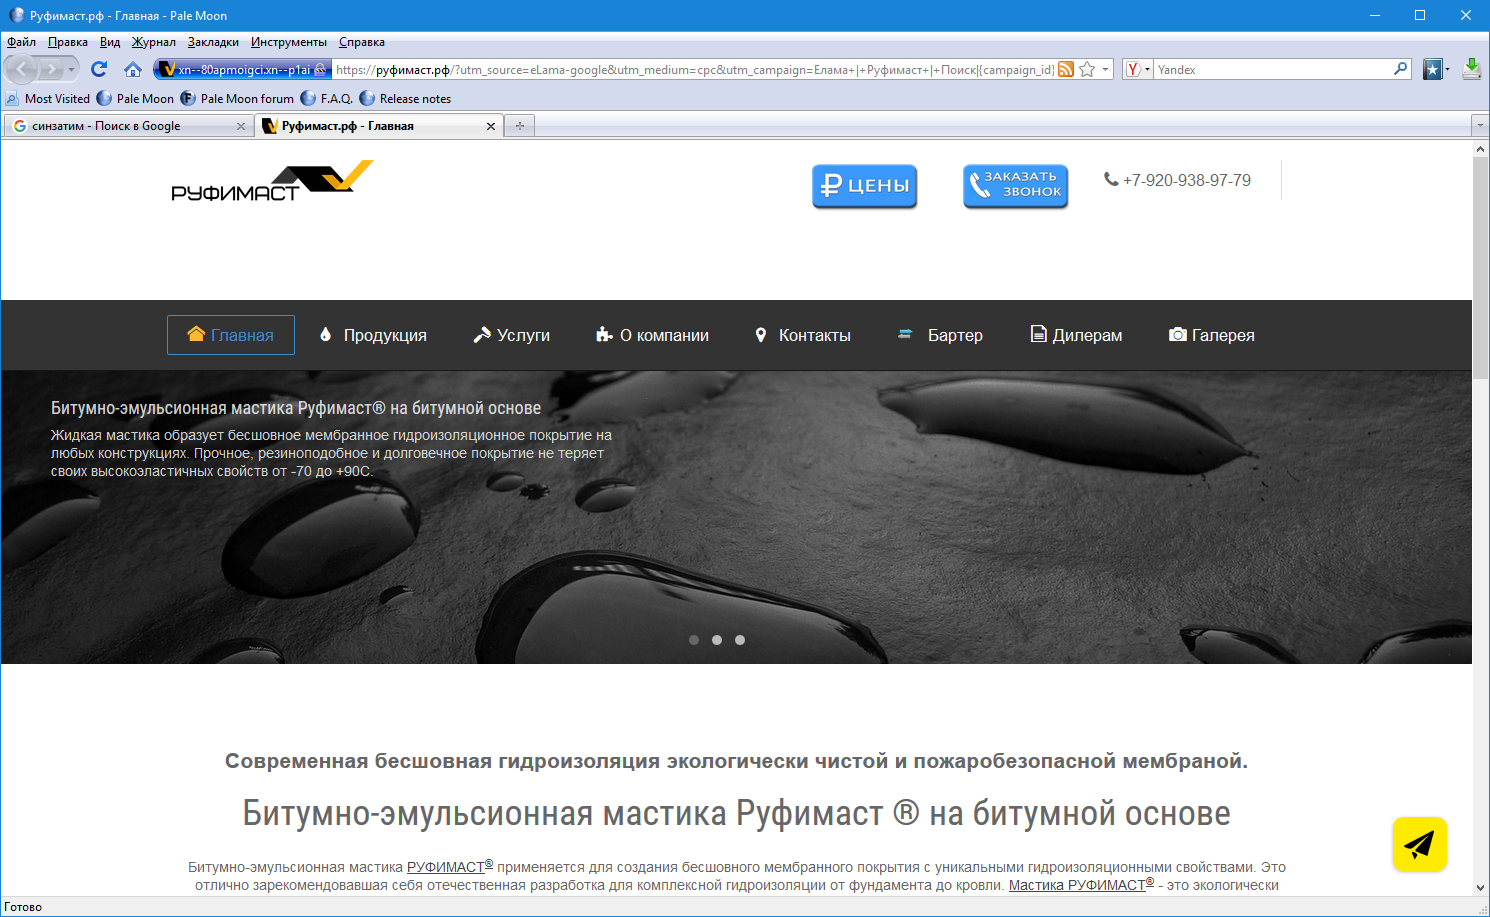Open the Вид menu
The width and height of the screenshot is (1490, 917).
click(x=110, y=42)
